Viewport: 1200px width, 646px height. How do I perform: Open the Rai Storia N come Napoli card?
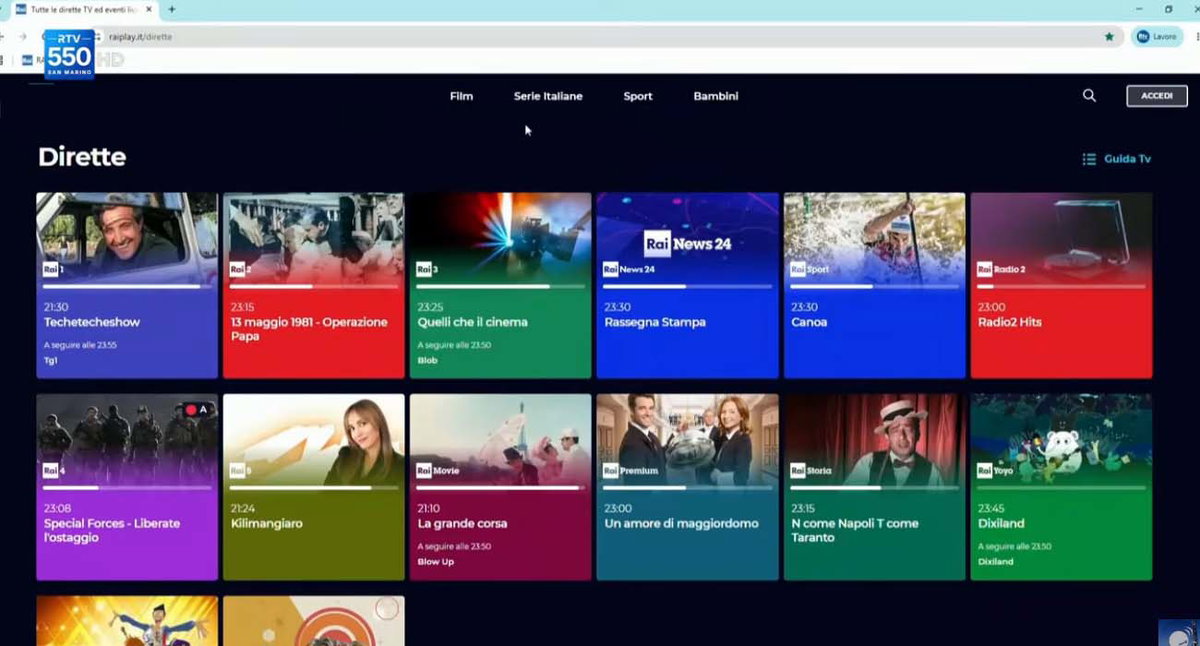874,487
